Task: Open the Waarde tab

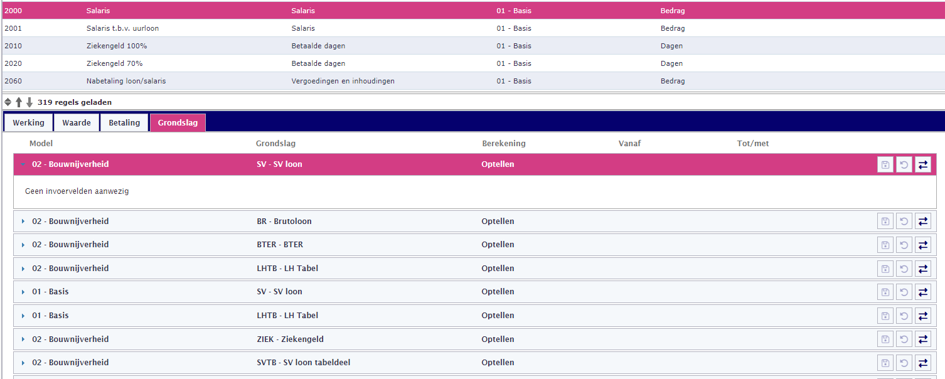Action: (x=77, y=122)
